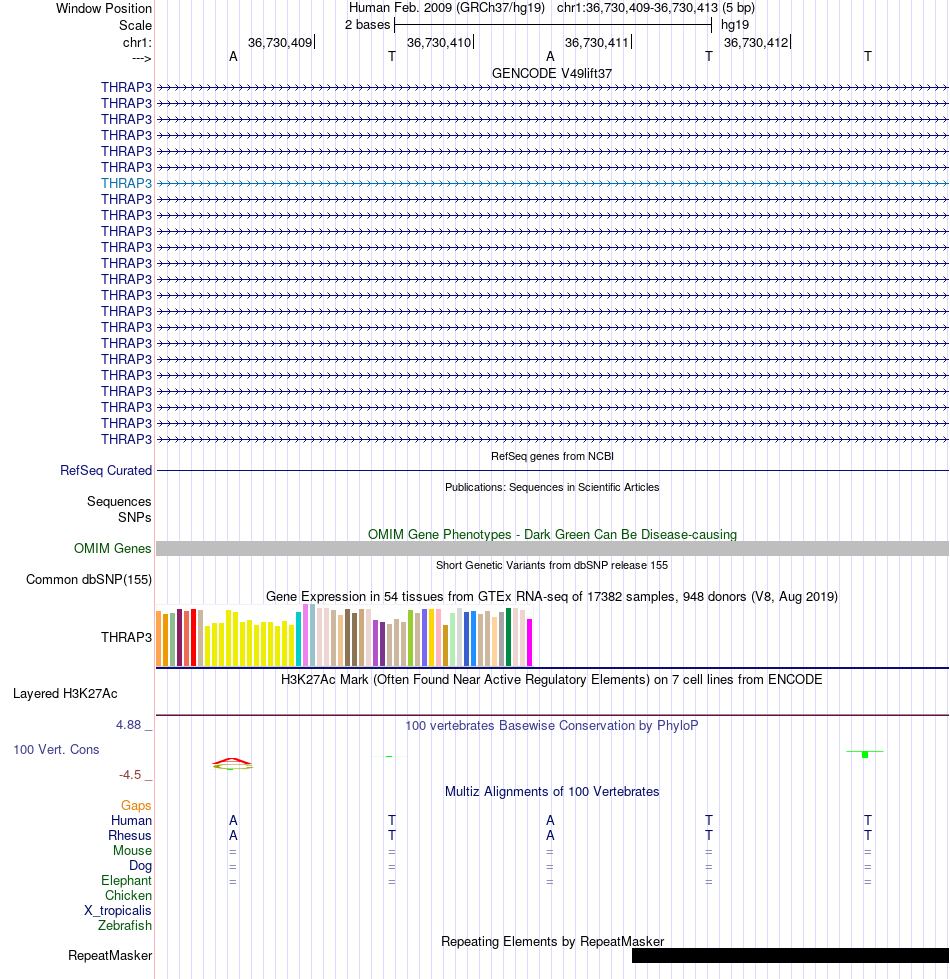This screenshot has height=979, width=950.
Task: Open Repeating Elements by RepeatMasker title
Action: pos(552,942)
